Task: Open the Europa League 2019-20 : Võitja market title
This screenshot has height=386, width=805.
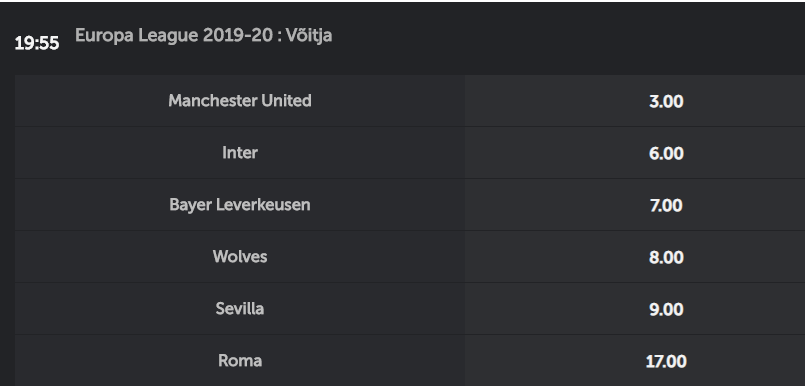Action: click(203, 35)
